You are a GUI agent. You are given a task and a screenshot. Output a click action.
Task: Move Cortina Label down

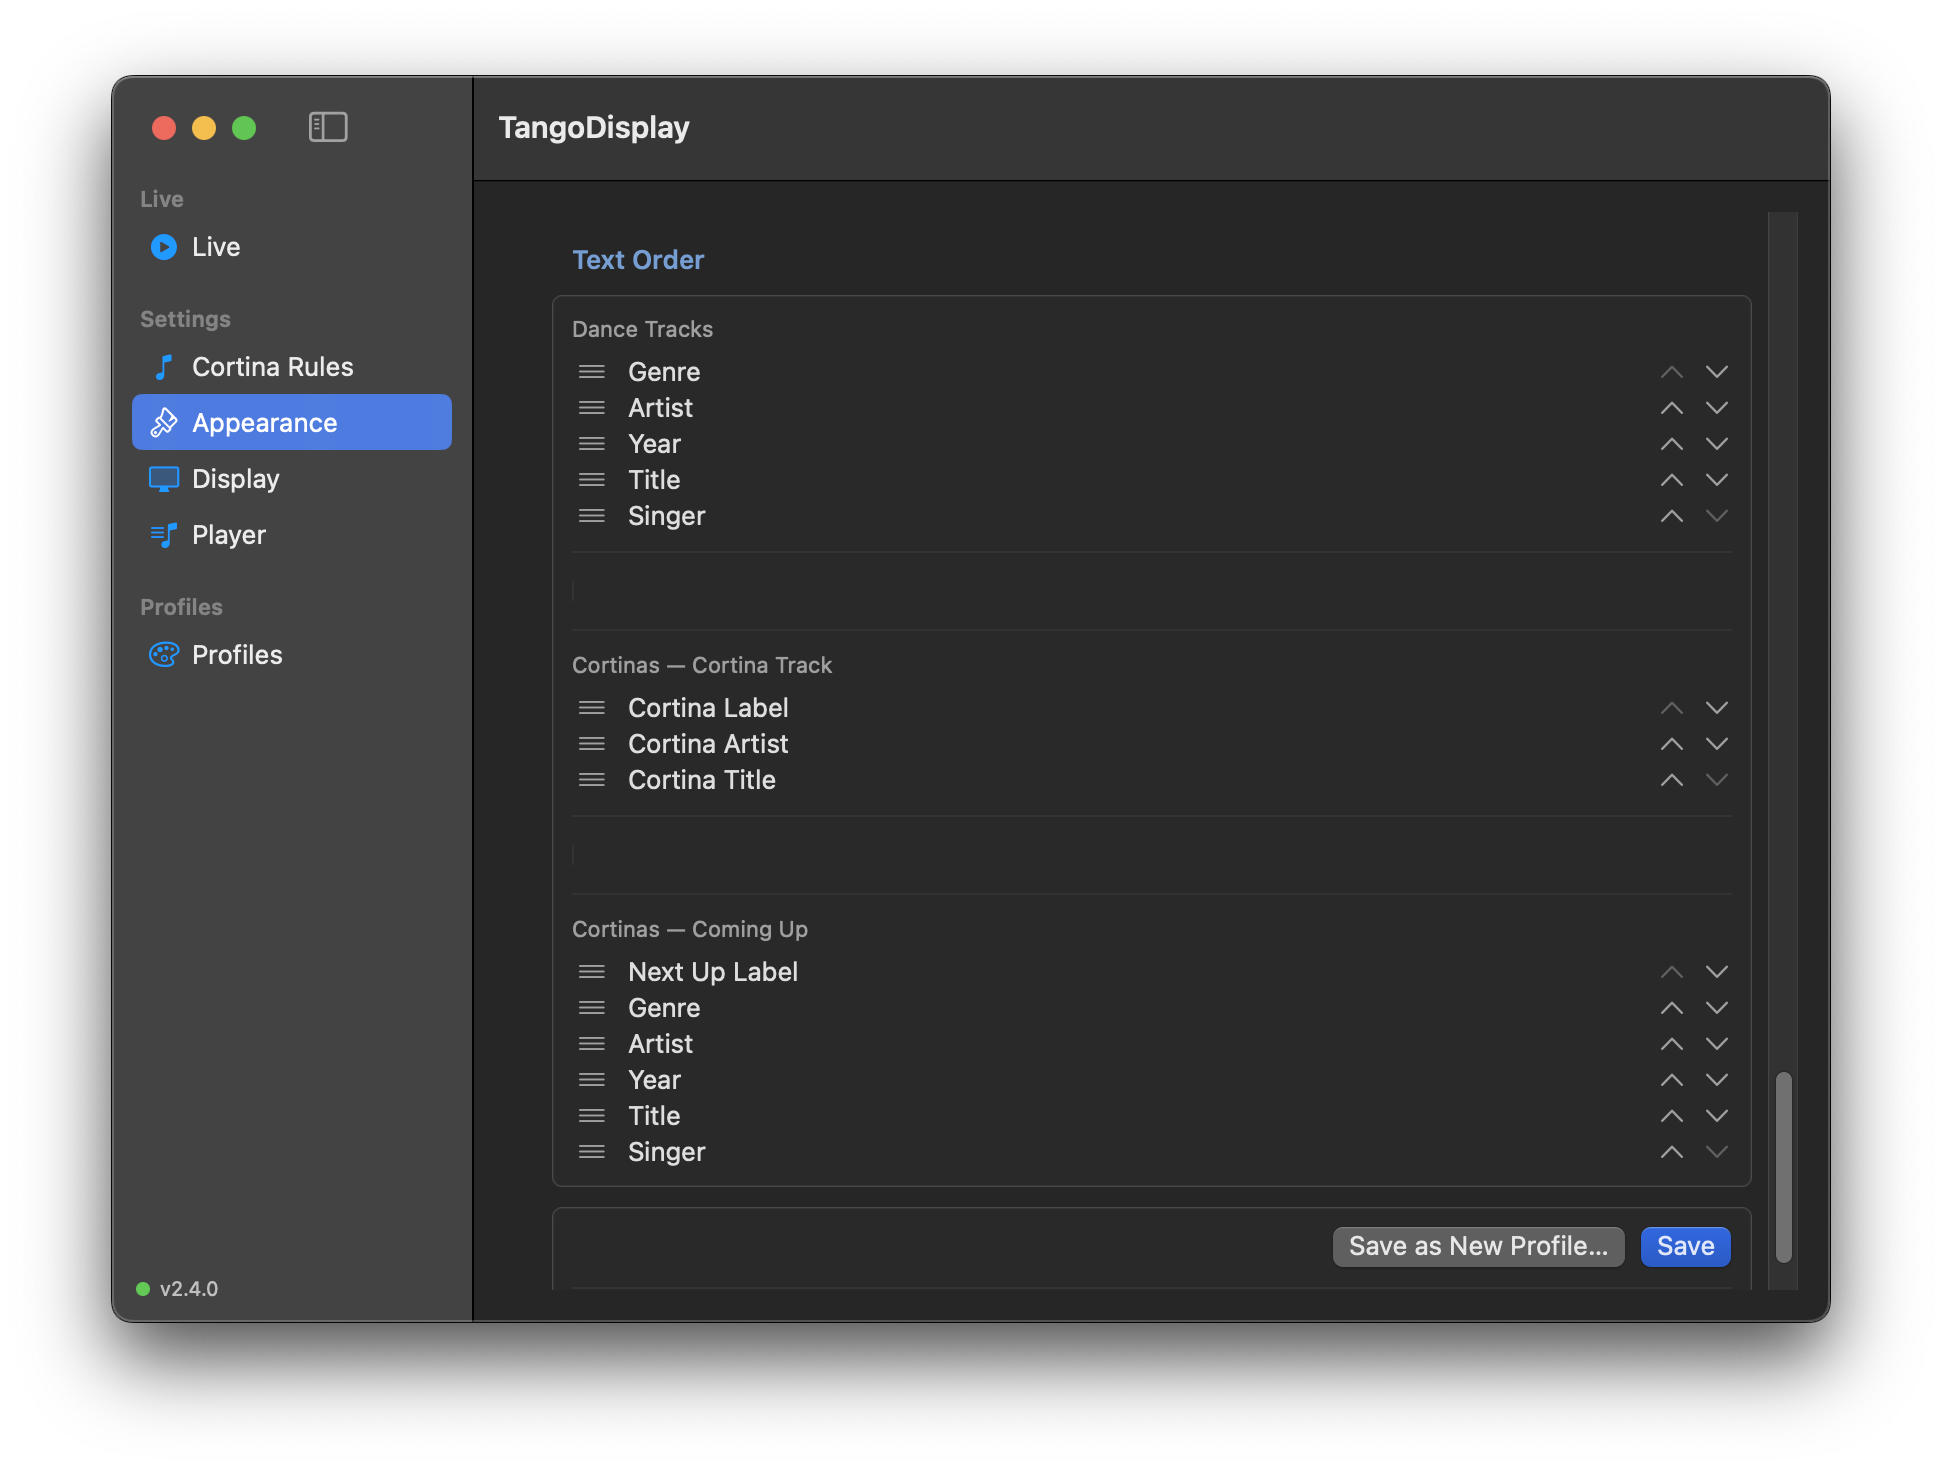point(1716,708)
